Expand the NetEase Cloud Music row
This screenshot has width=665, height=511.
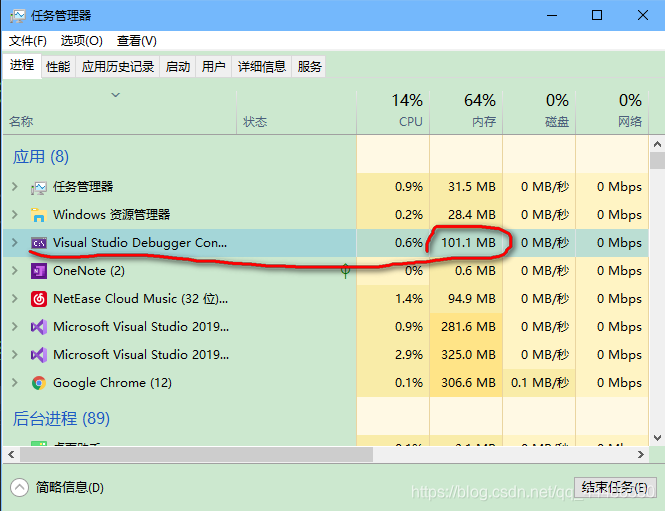point(15,299)
